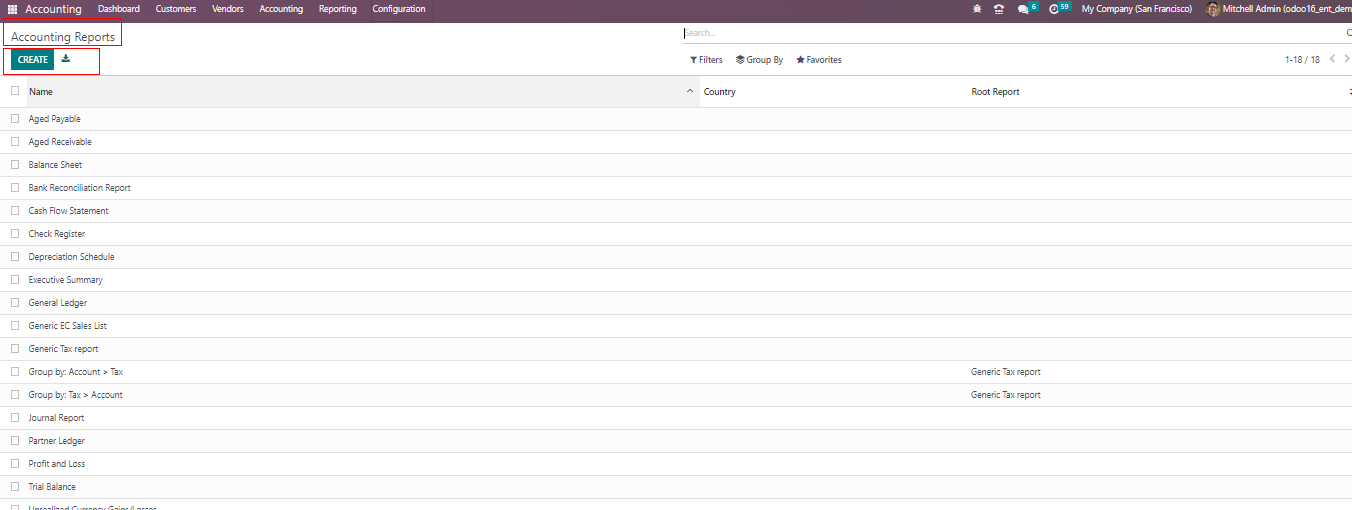This screenshot has height=510, width=1352.
Task: Open the VoIP phone icon
Action: (998, 9)
